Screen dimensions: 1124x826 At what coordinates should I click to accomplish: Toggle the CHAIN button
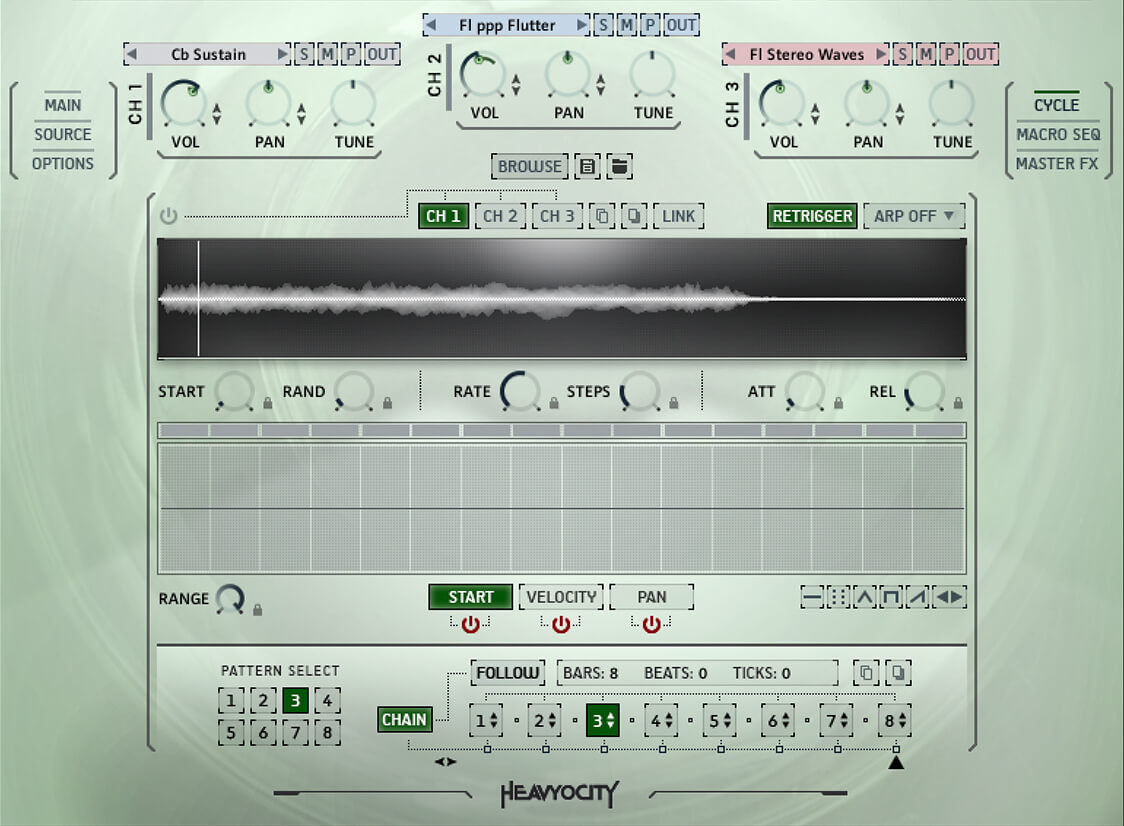(x=405, y=719)
